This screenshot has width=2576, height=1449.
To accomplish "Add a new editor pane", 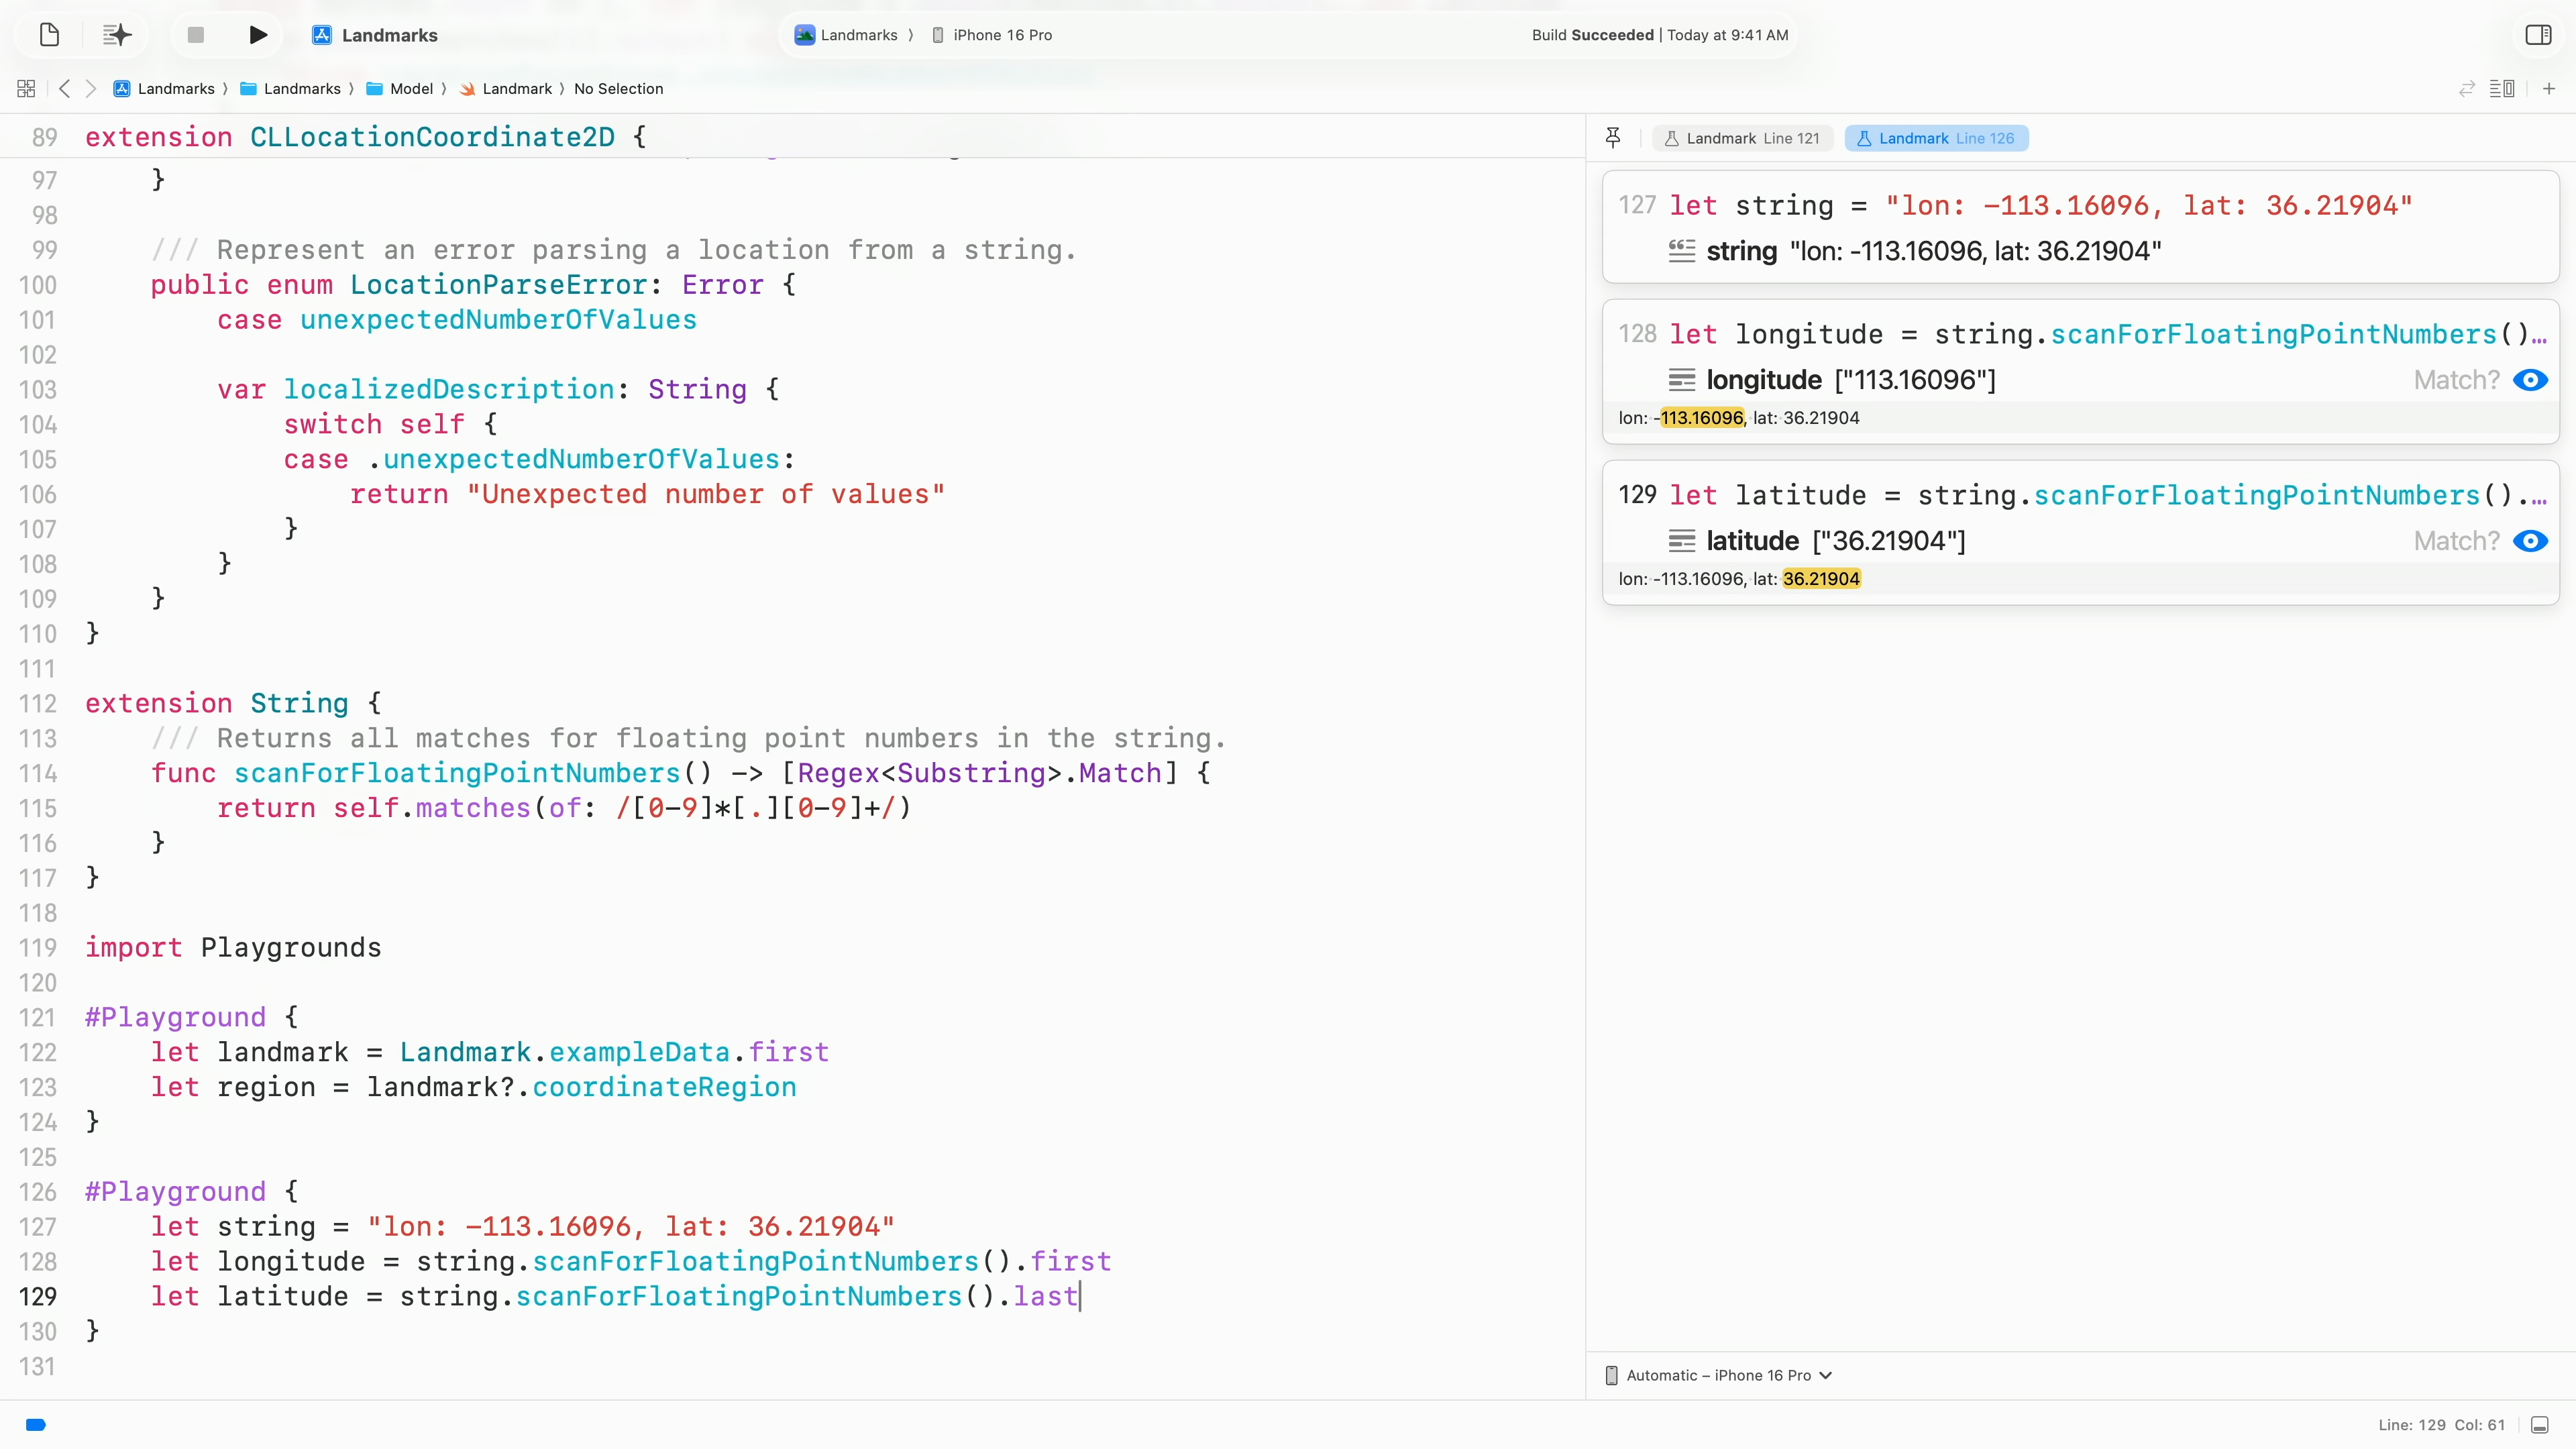I will click(2549, 89).
